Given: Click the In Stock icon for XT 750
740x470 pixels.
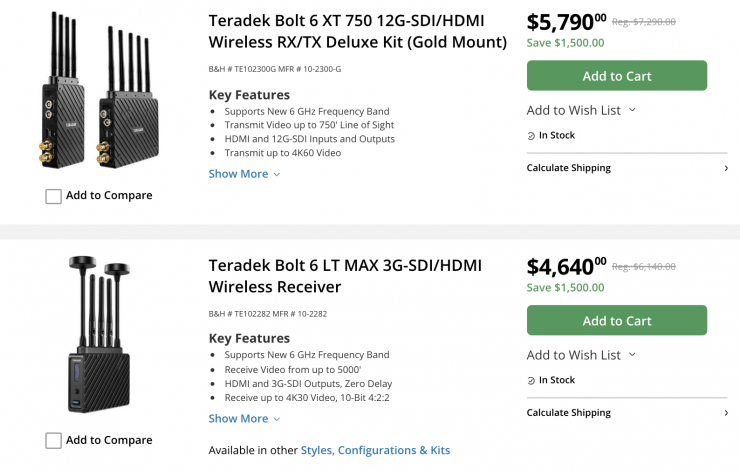Looking at the screenshot, I should click(x=532, y=136).
